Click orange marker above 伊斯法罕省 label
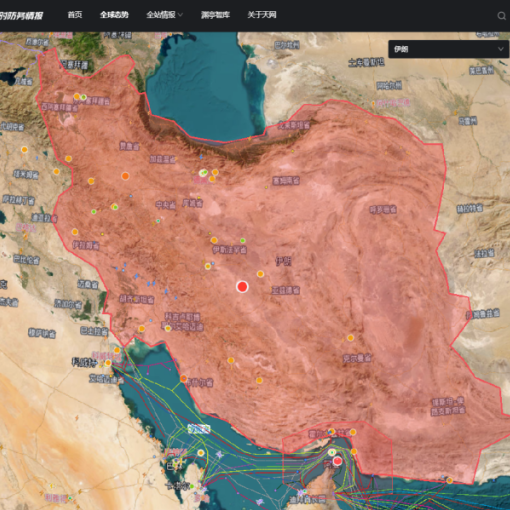Image resolution: width=510 pixels, height=510 pixels. click(214, 240)
